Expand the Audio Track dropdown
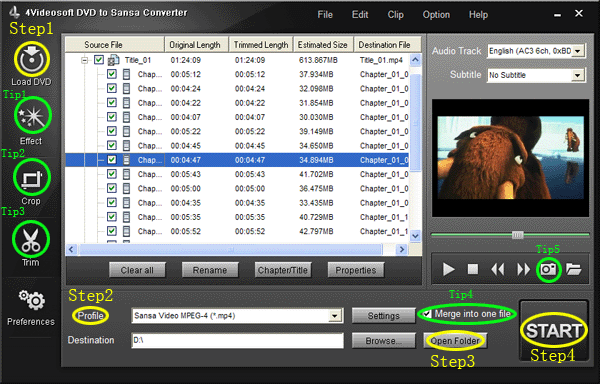600x384 pixels. tap(578, 51)
